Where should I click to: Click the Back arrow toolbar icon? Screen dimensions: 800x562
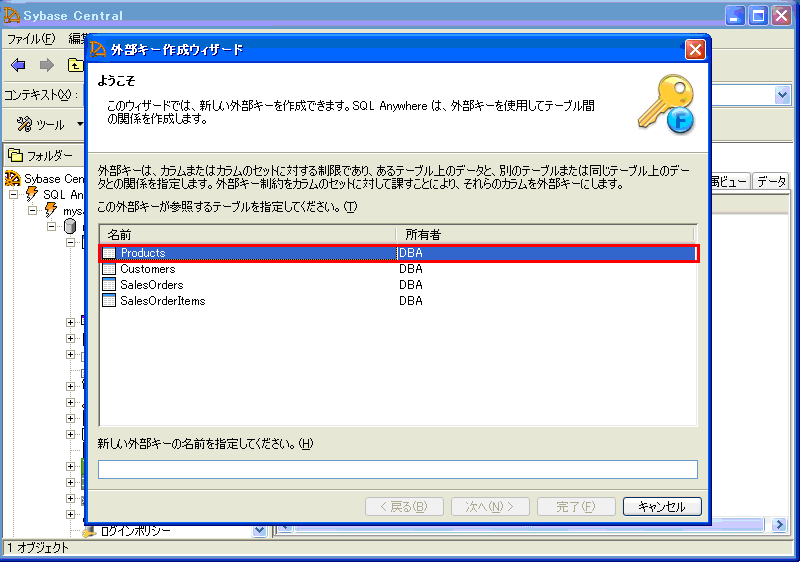[x=18, y=65]
